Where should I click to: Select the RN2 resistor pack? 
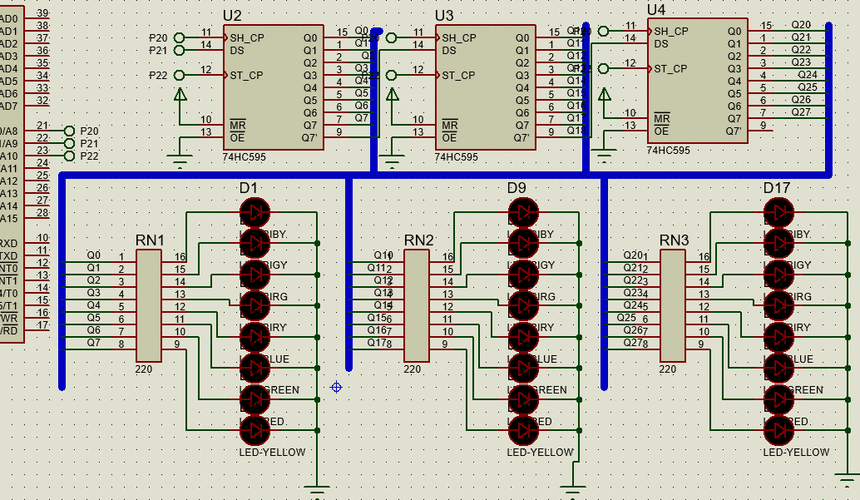pyautogui.click(x=415, y=306)
